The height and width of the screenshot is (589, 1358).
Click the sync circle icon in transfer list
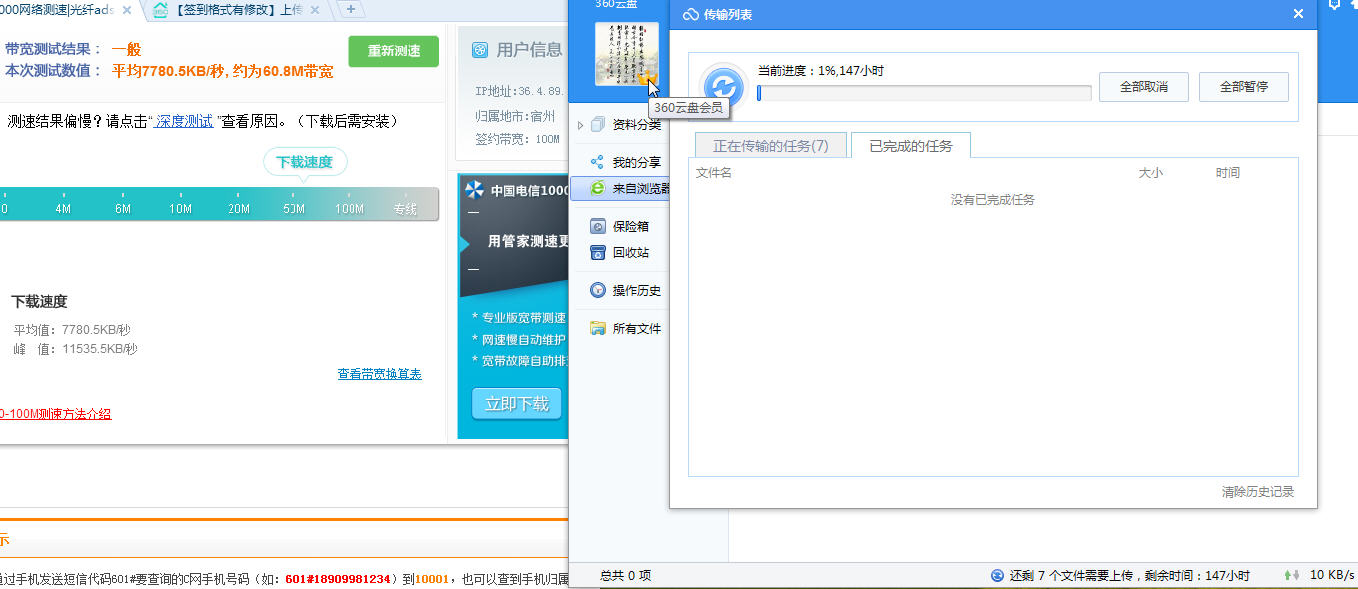(724, 86)
